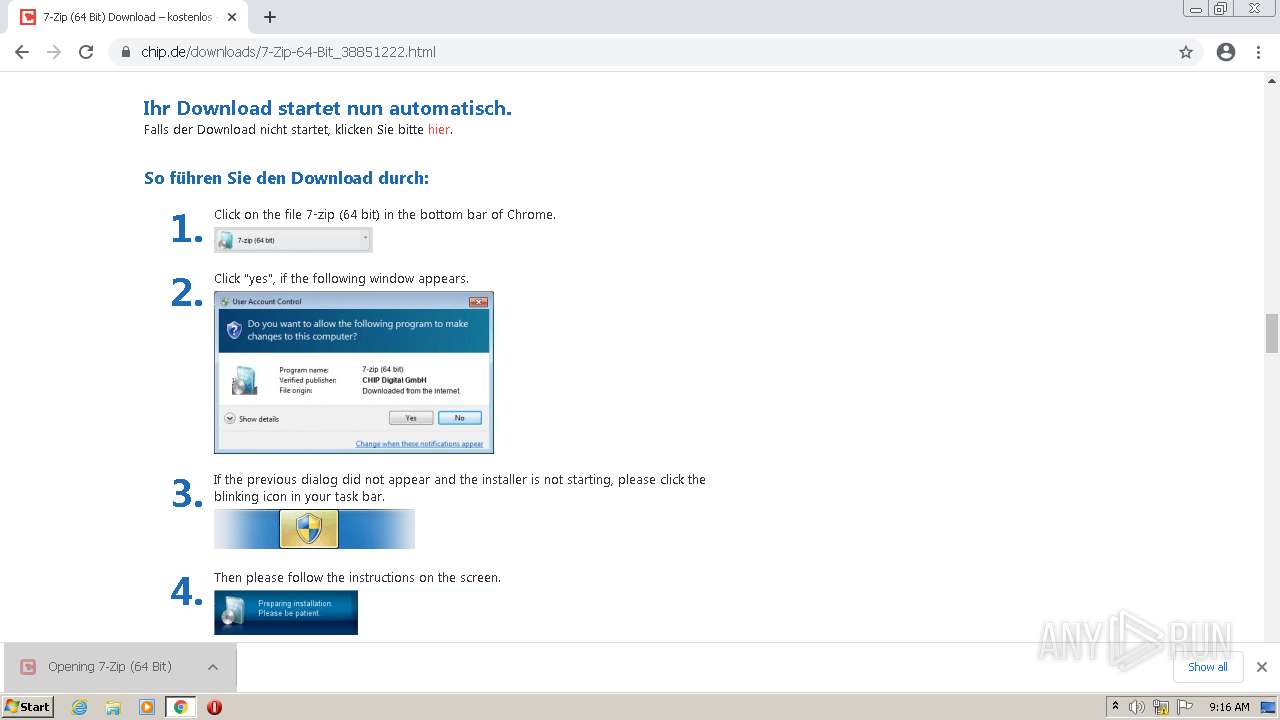The width and height of the screenshot is (1280, 720).
Task: Switch to the 7-Zip (64 Bit) Download tab
Action: 125,17
